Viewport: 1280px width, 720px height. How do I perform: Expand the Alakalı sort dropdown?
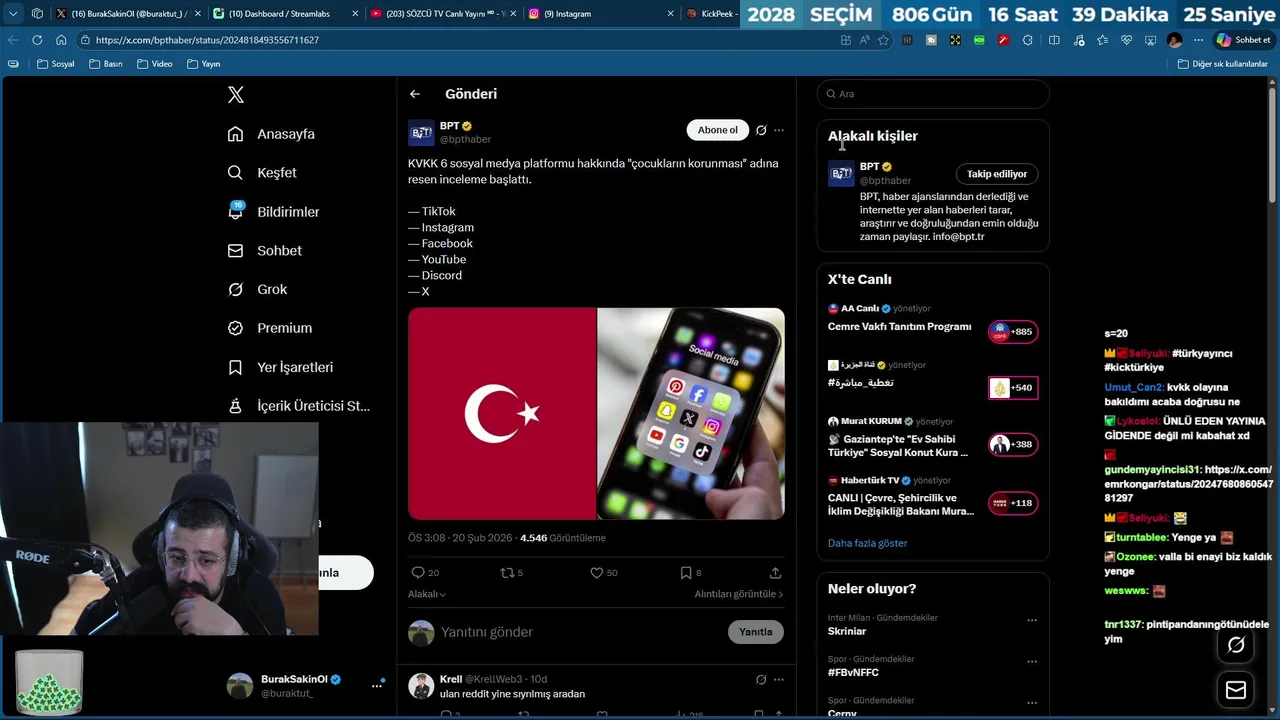[427, 594]
